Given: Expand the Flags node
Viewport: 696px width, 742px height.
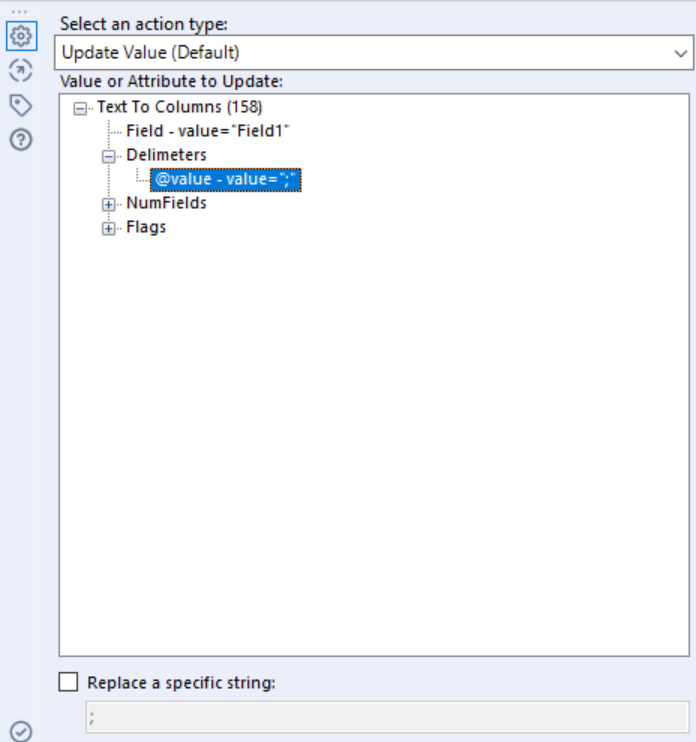Looking at the screenshot, I should tap(109, 229).
